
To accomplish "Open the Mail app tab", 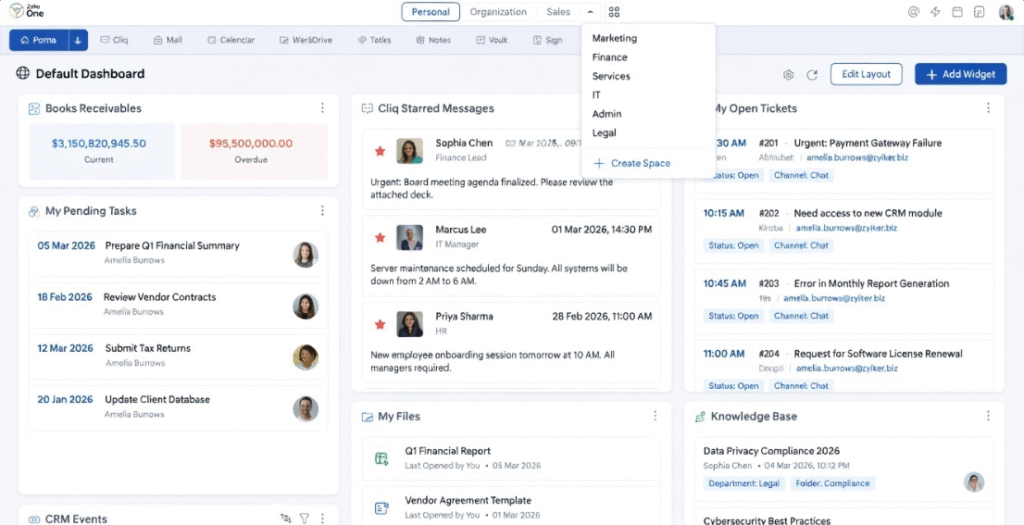I will pyautogui.click(x=168, y=40).
